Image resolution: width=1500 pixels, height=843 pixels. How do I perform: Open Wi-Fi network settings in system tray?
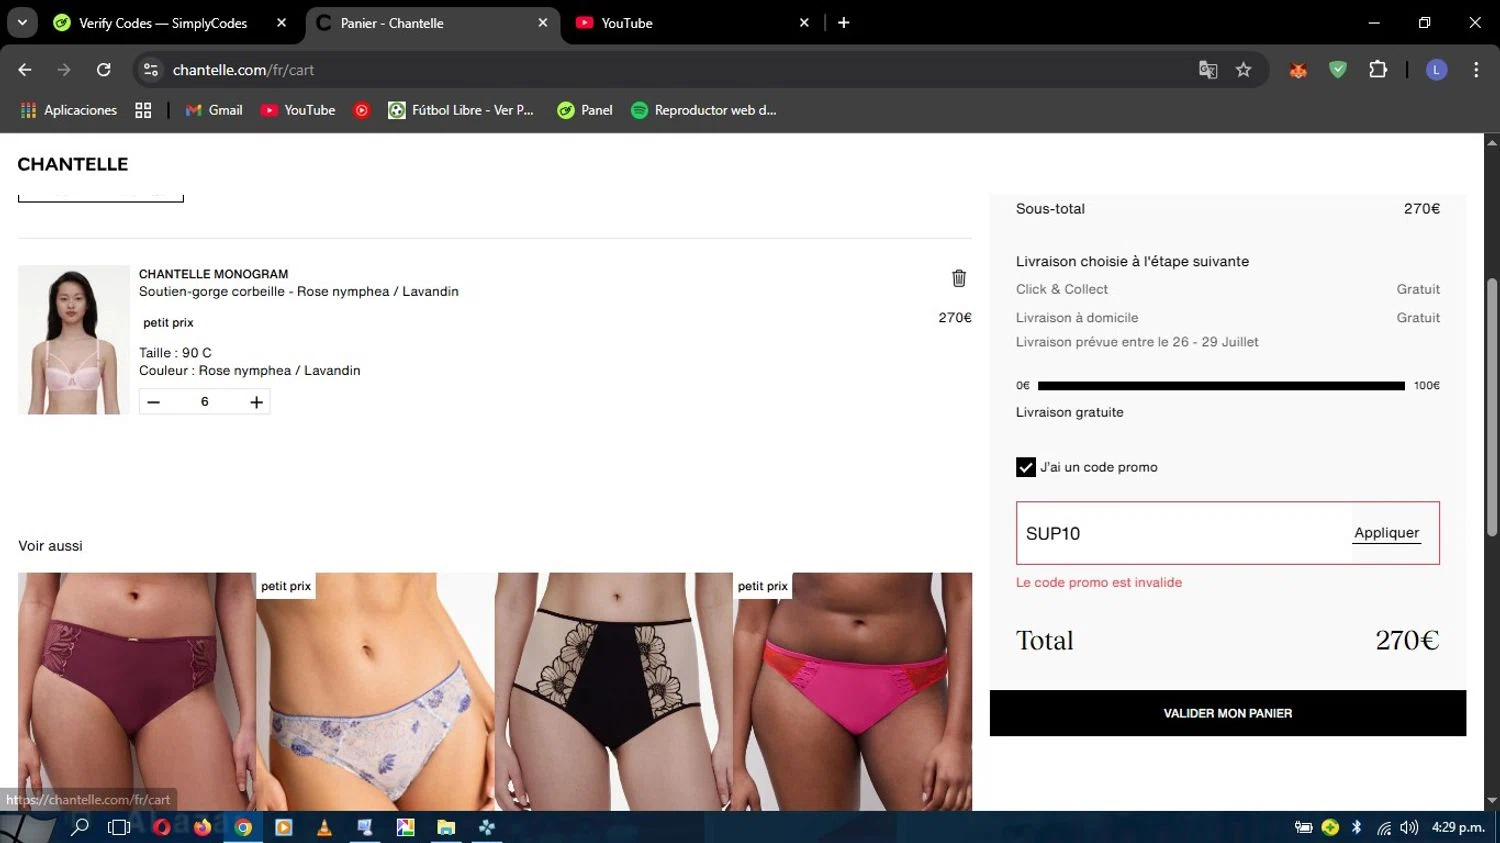point(1384,827)
